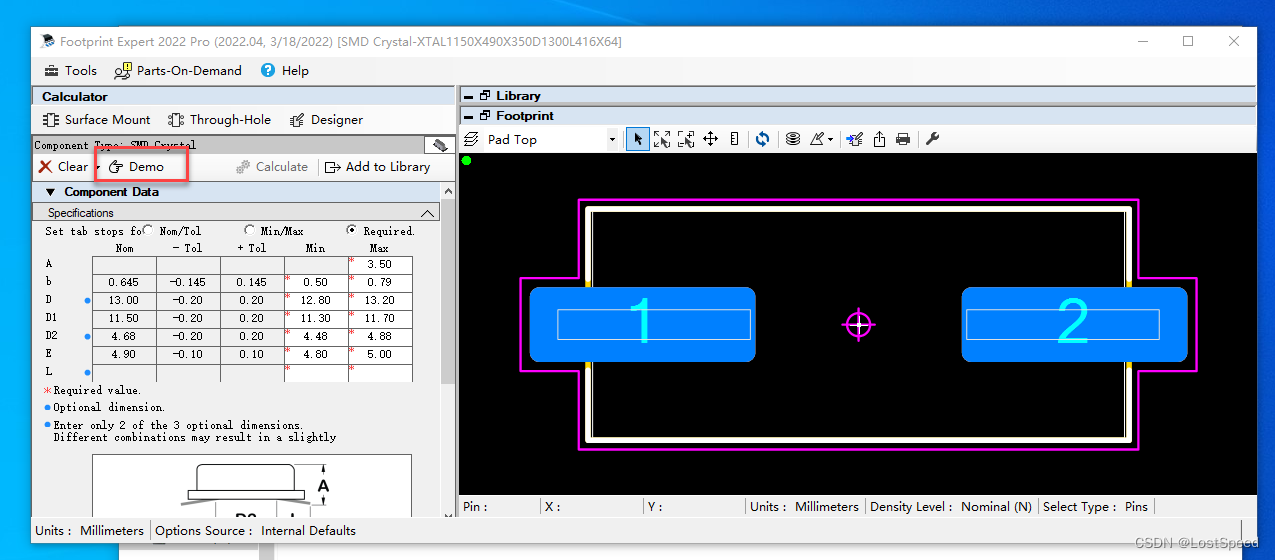Screen dimensions: 1275x560
Task: Click the blue refresh arrows icon
Action: [x=762, y=140]
